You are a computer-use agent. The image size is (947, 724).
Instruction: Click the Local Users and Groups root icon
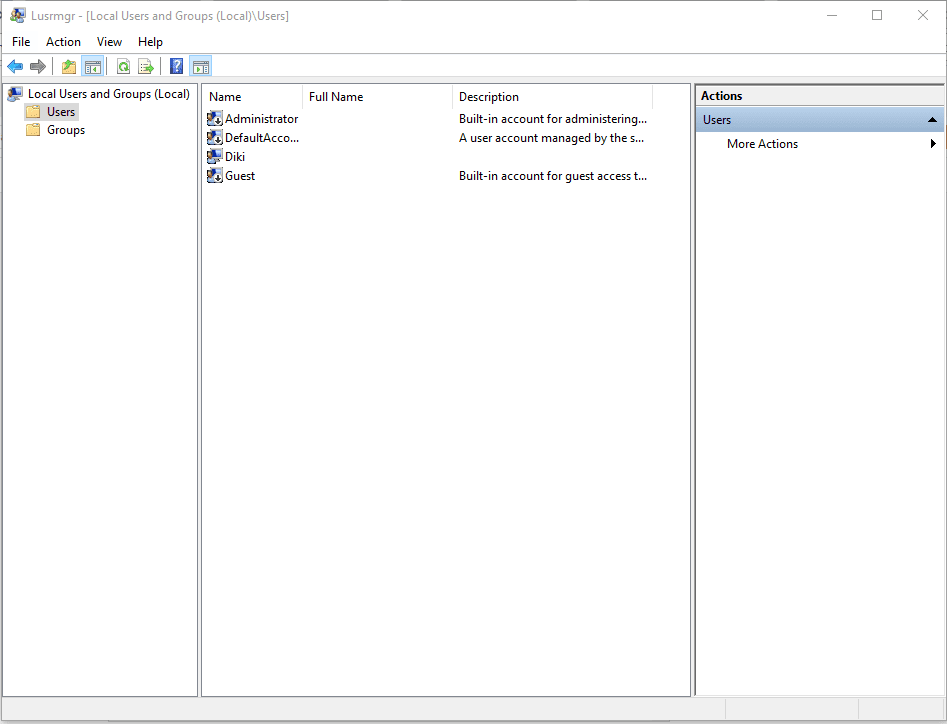[15, 94]
